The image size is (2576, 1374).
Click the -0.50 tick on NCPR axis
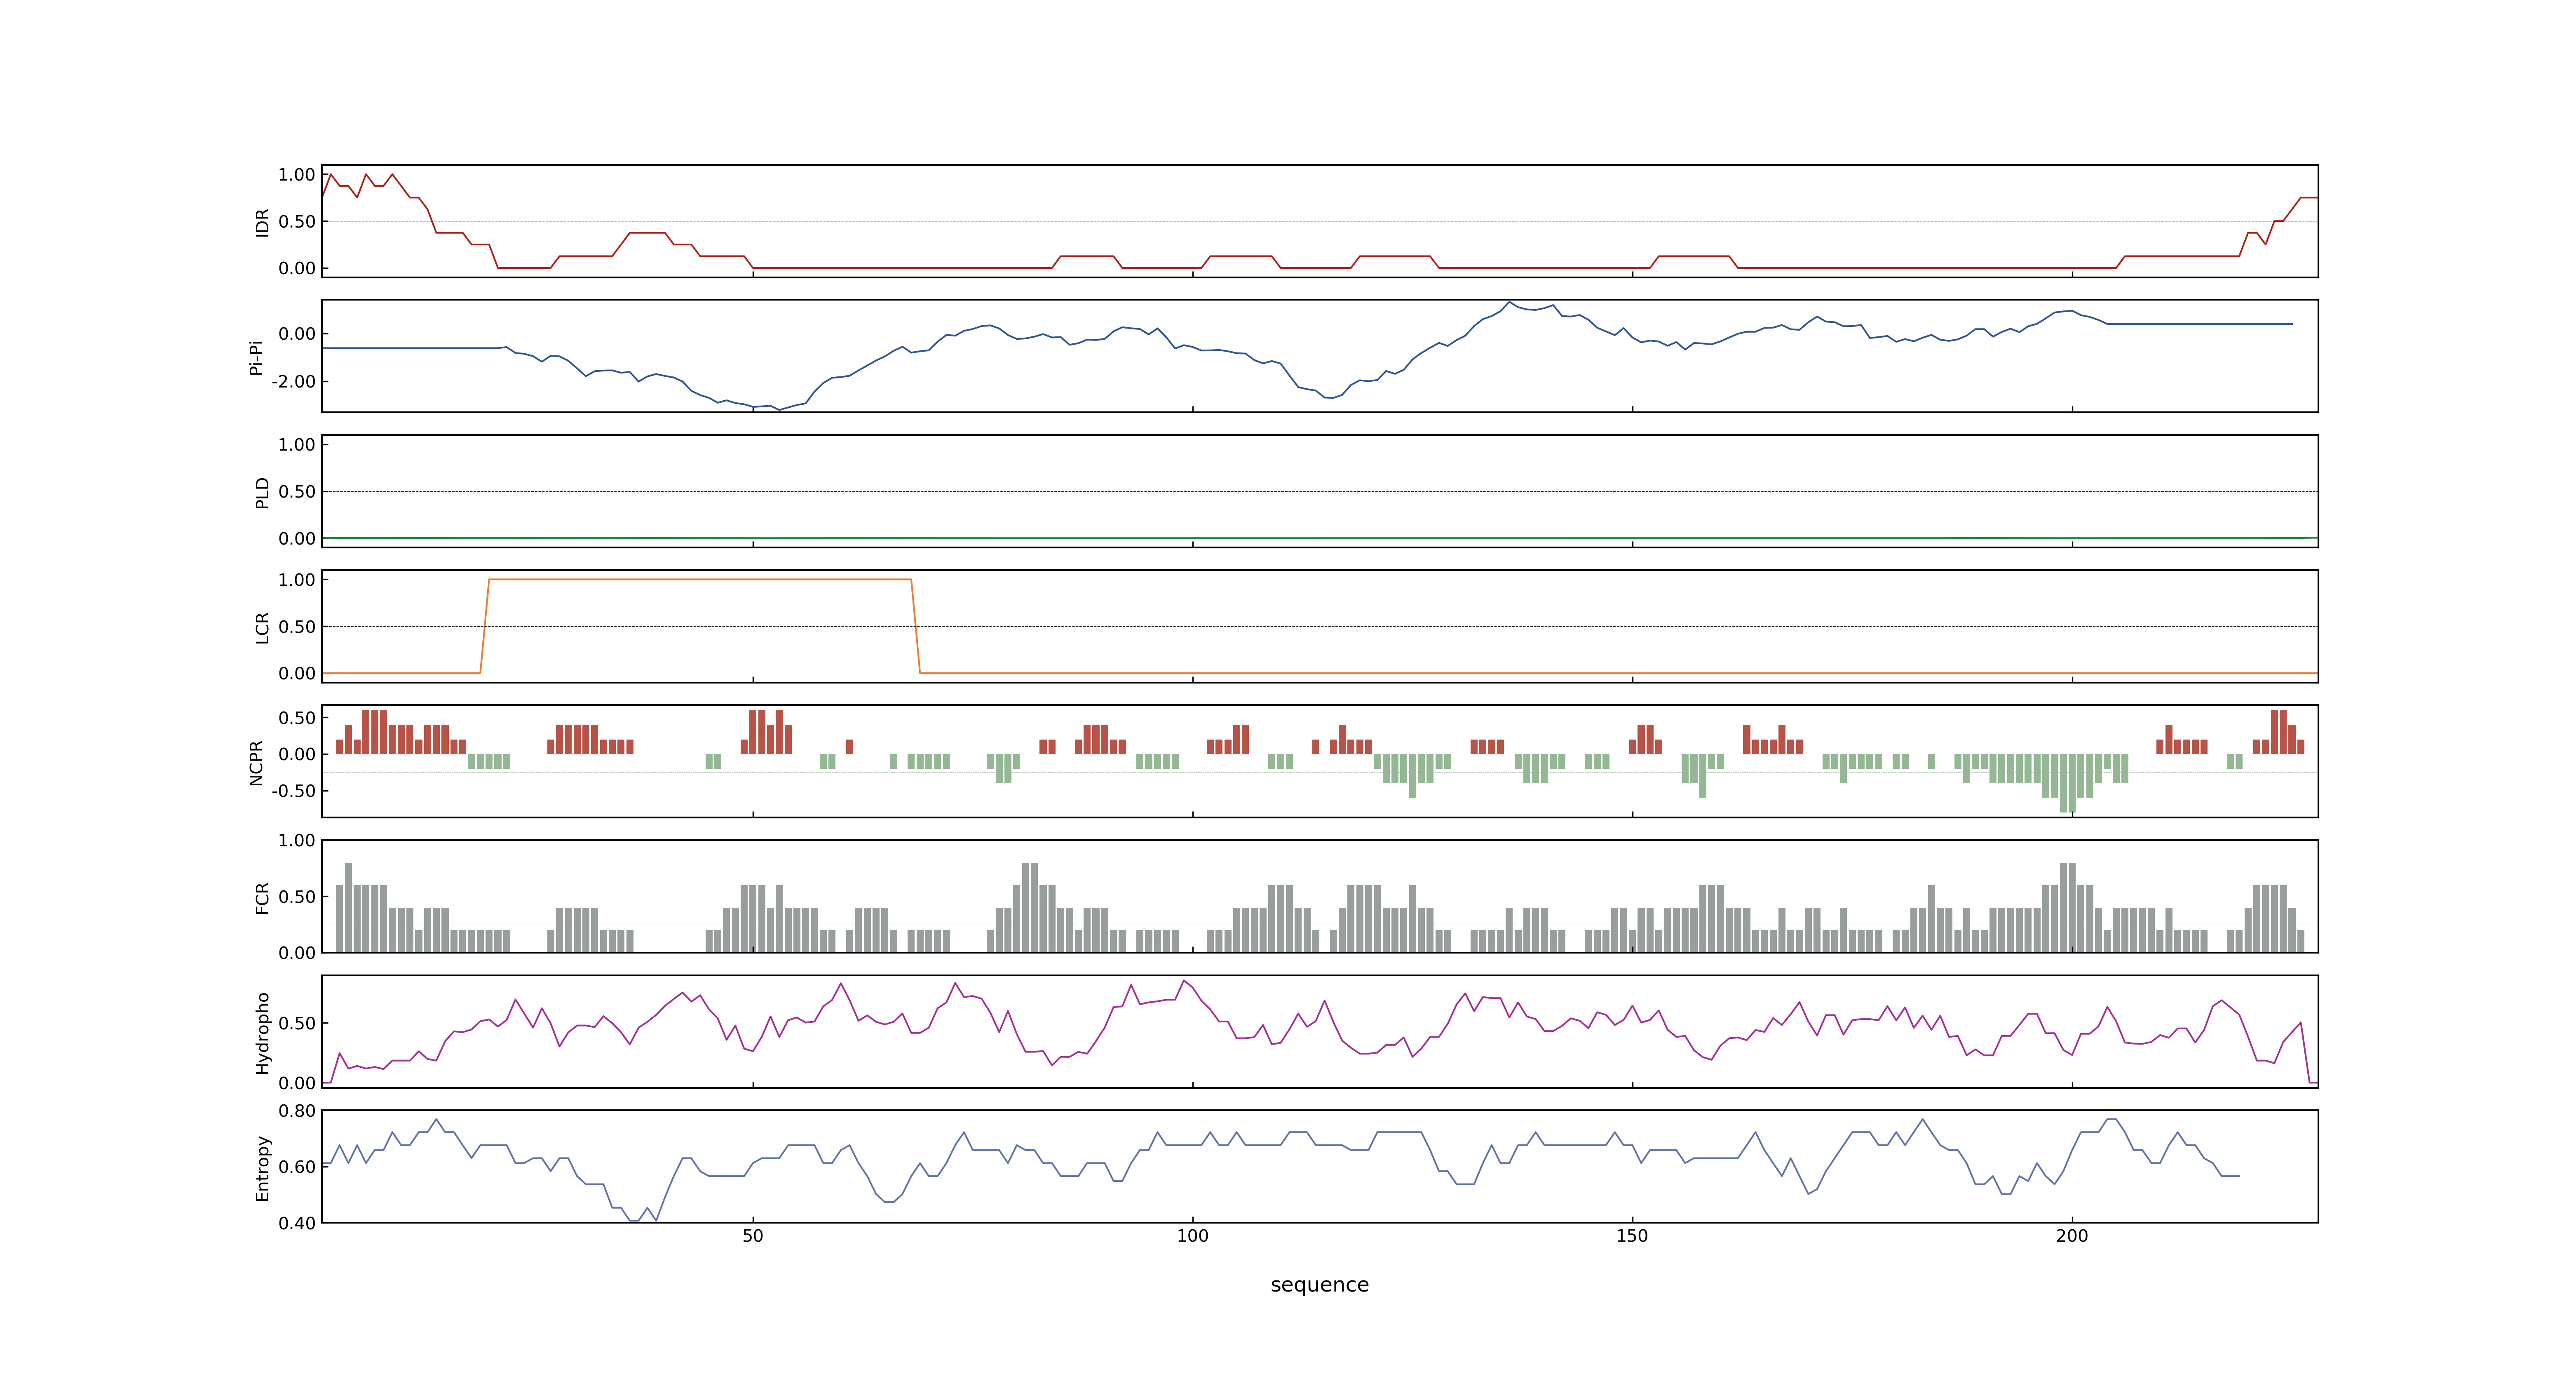pyautogui.click(x=293, y=791)
